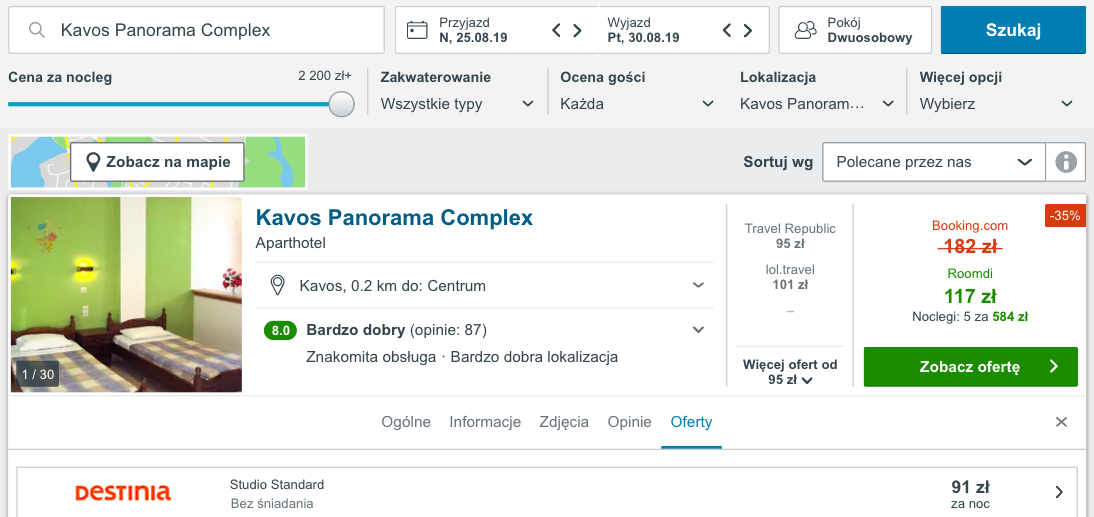This screenshot has width=1094, height=517.
Task: Open the check-in calendar icon
Action: 417,30
